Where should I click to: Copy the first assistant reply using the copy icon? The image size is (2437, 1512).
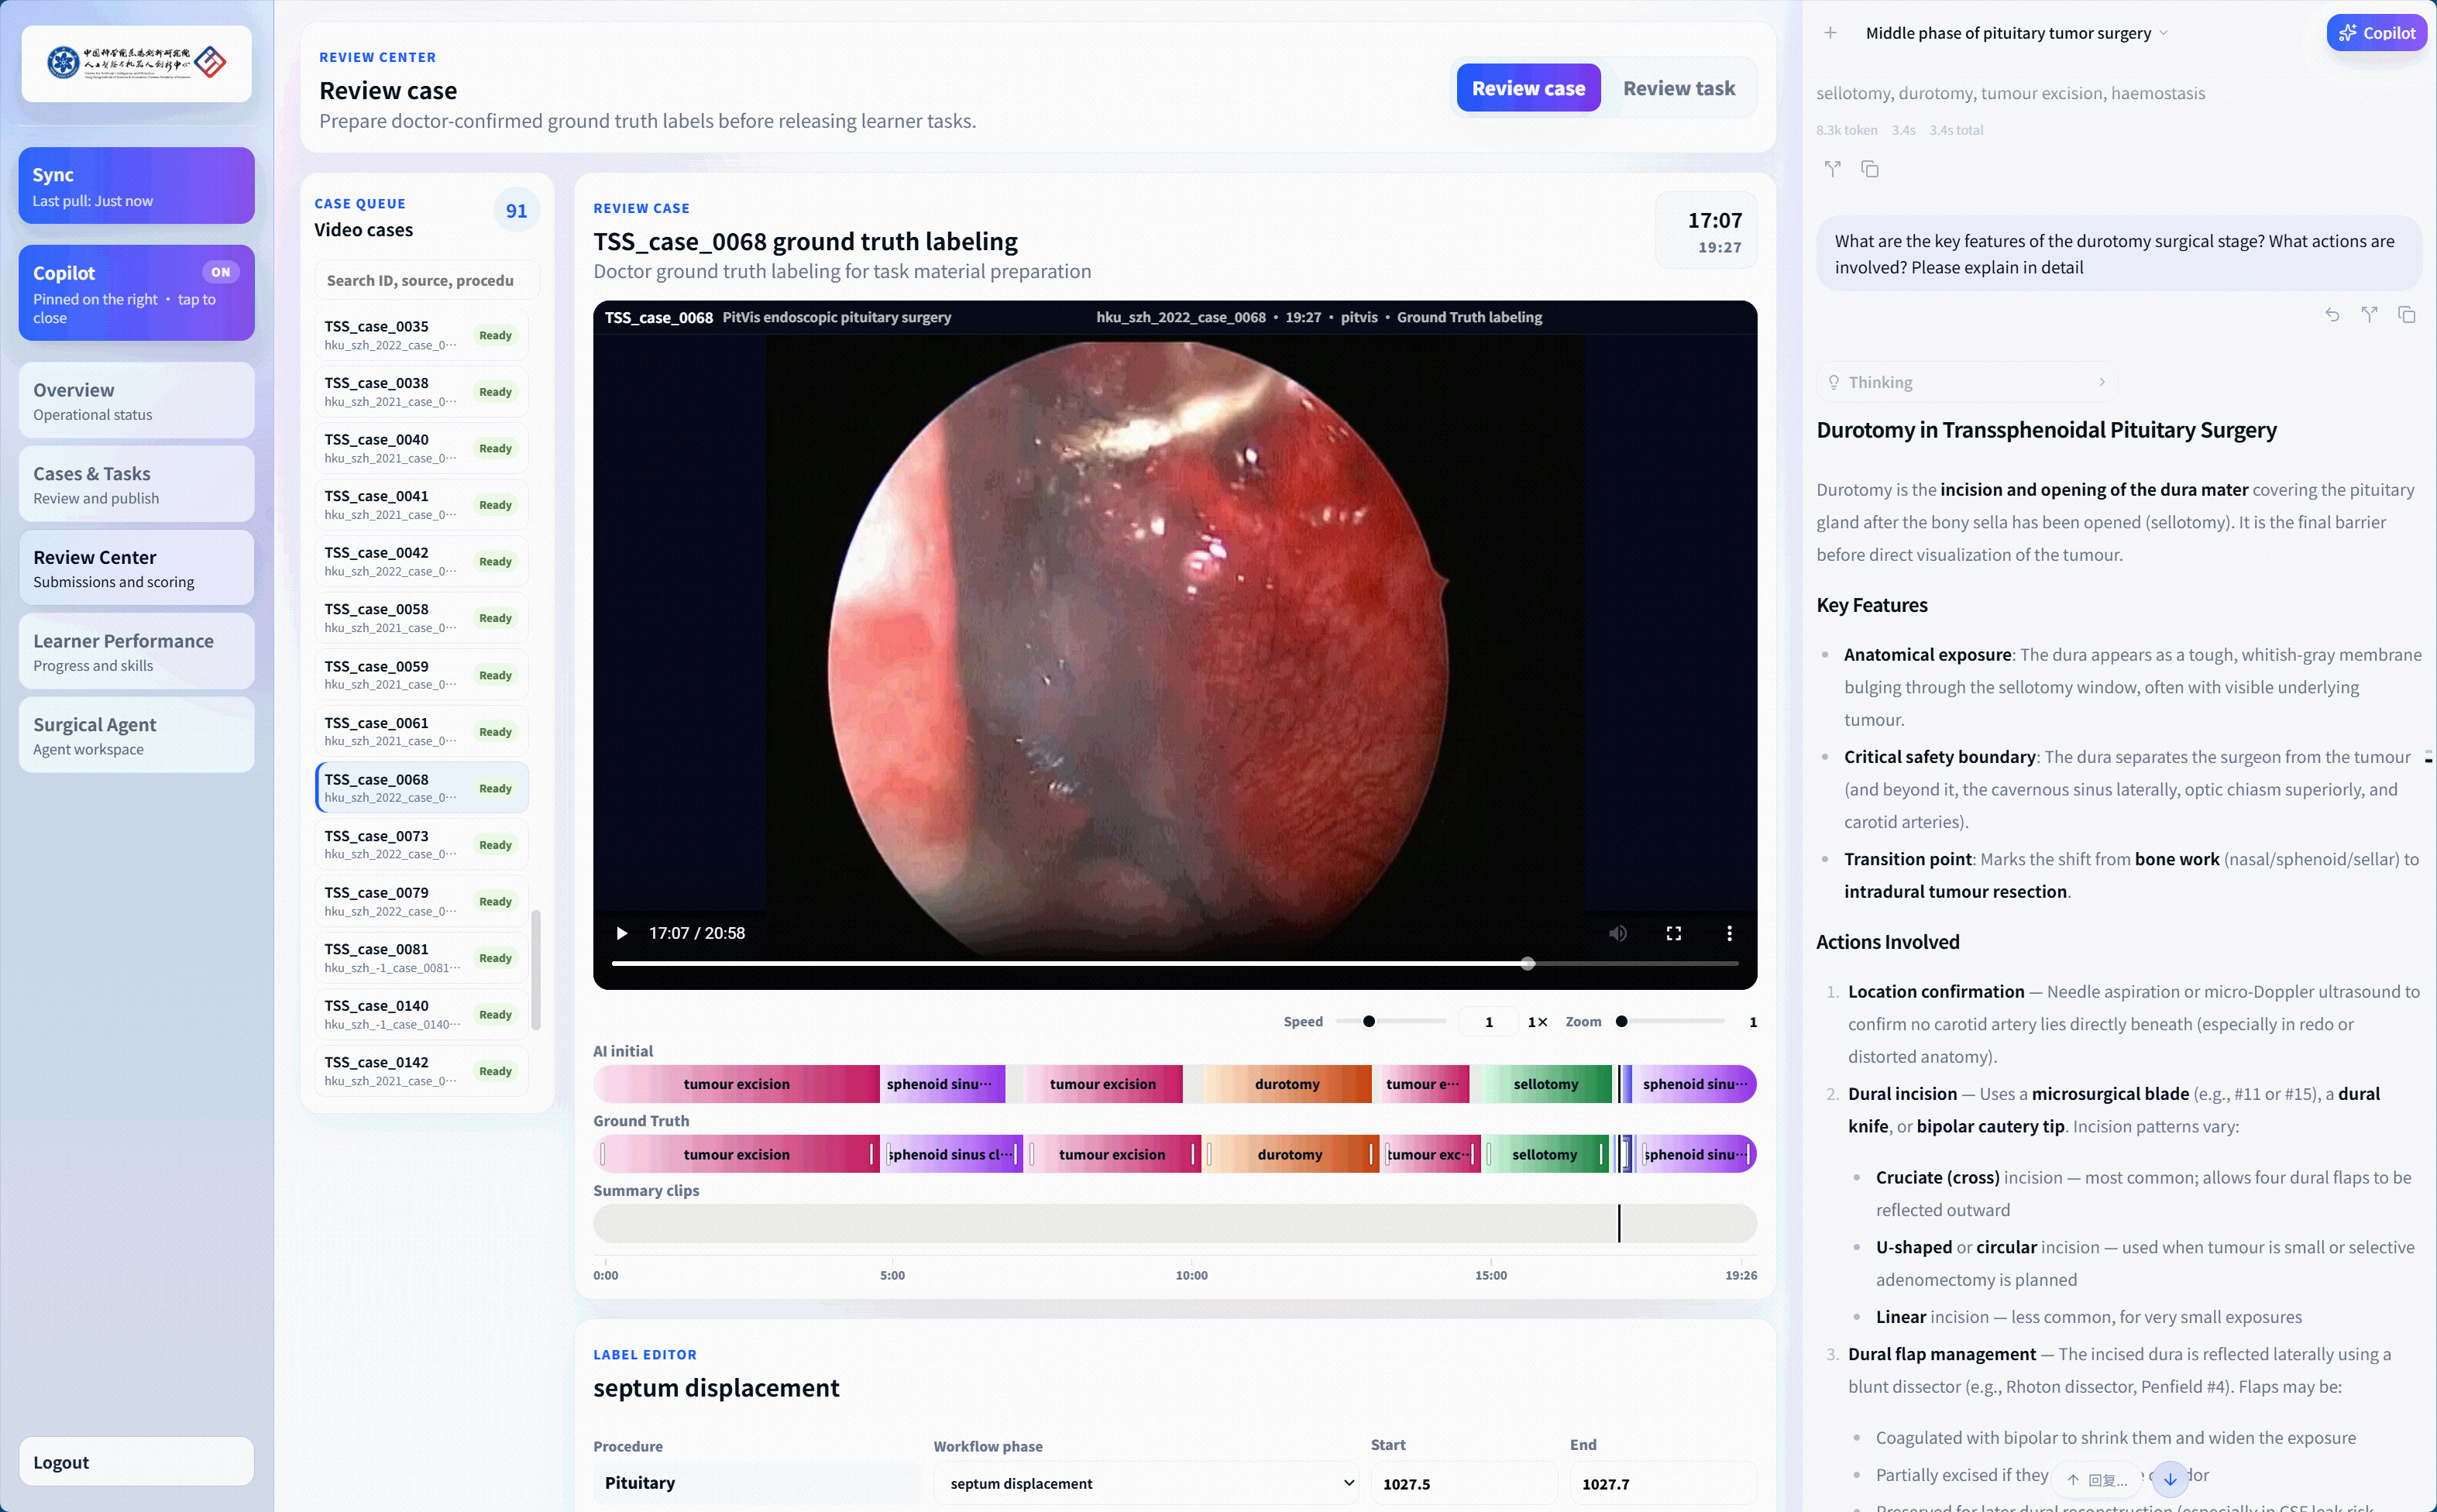pyautogui.click(x=1869, y=169)
